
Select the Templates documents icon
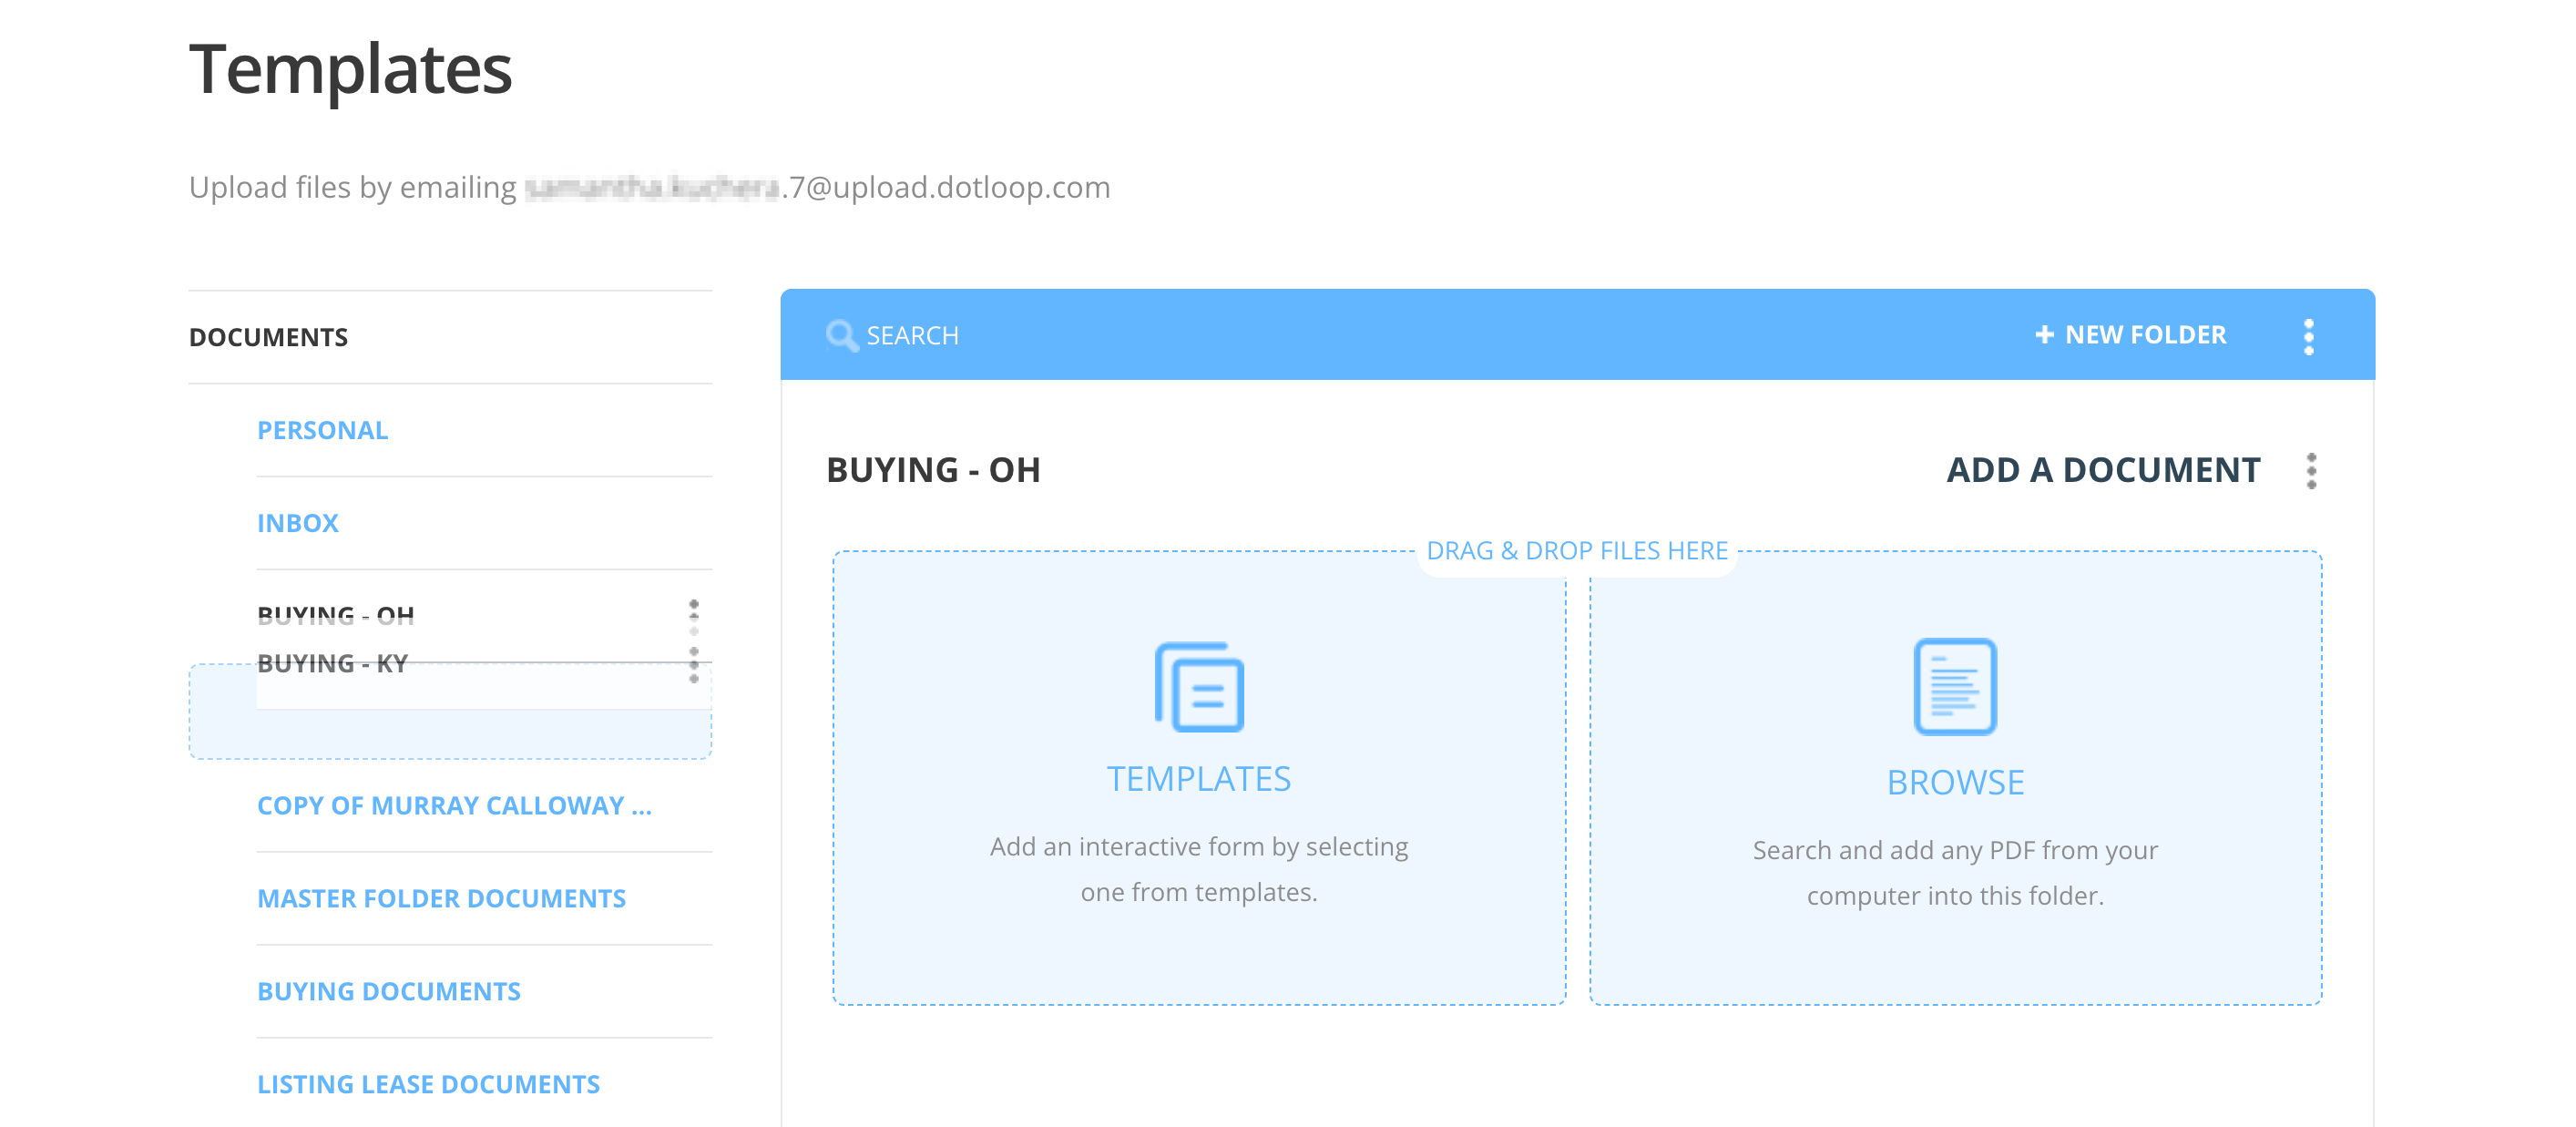point(1198,686)
